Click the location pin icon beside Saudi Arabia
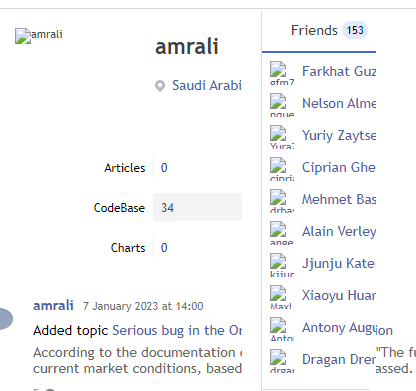 pos(160,86)
